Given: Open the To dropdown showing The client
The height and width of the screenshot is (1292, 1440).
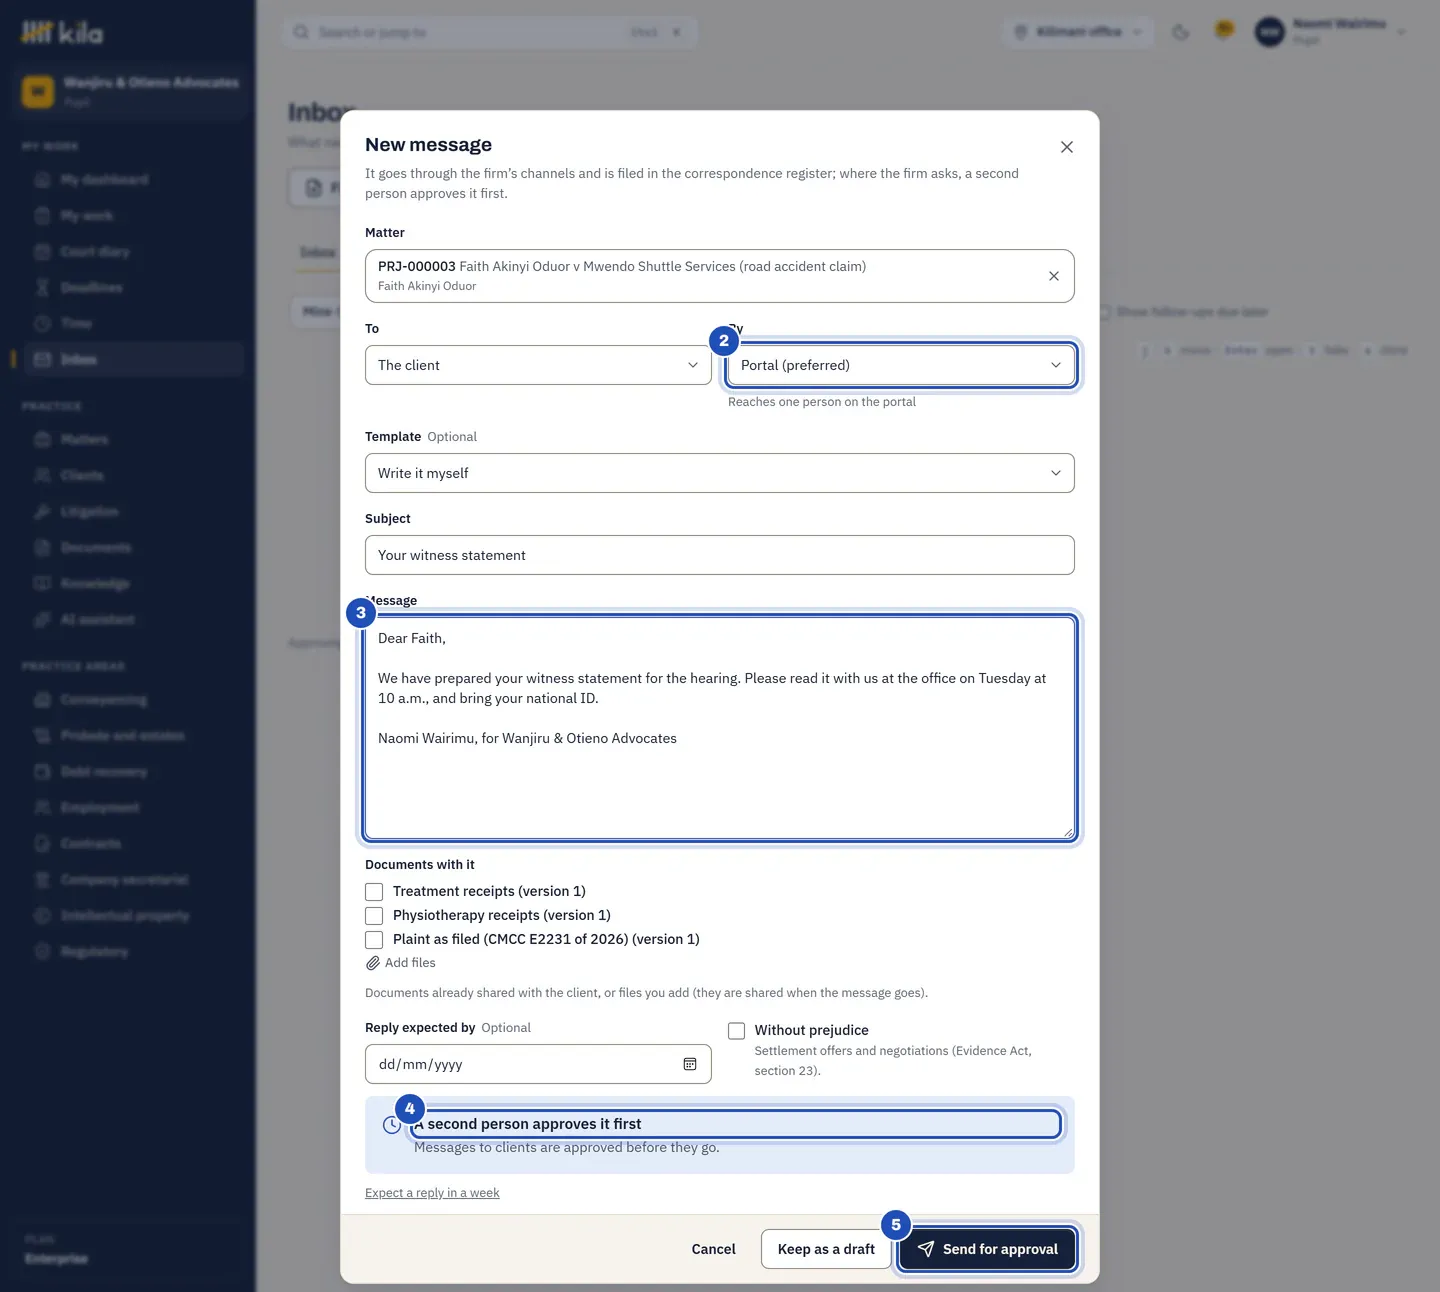Looking at the screenshot, I should 538,365.
